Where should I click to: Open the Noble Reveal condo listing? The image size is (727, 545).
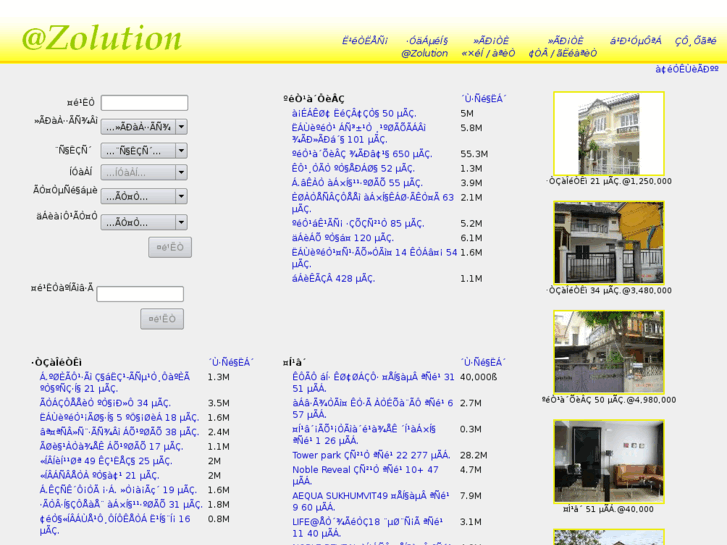click(365, 475)
